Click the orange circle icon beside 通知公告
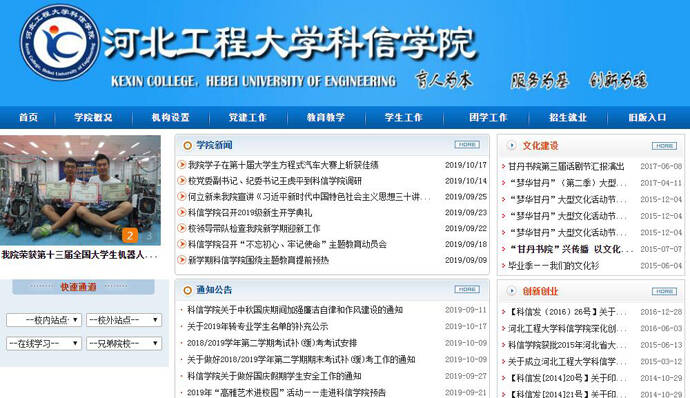 (187, 290)
